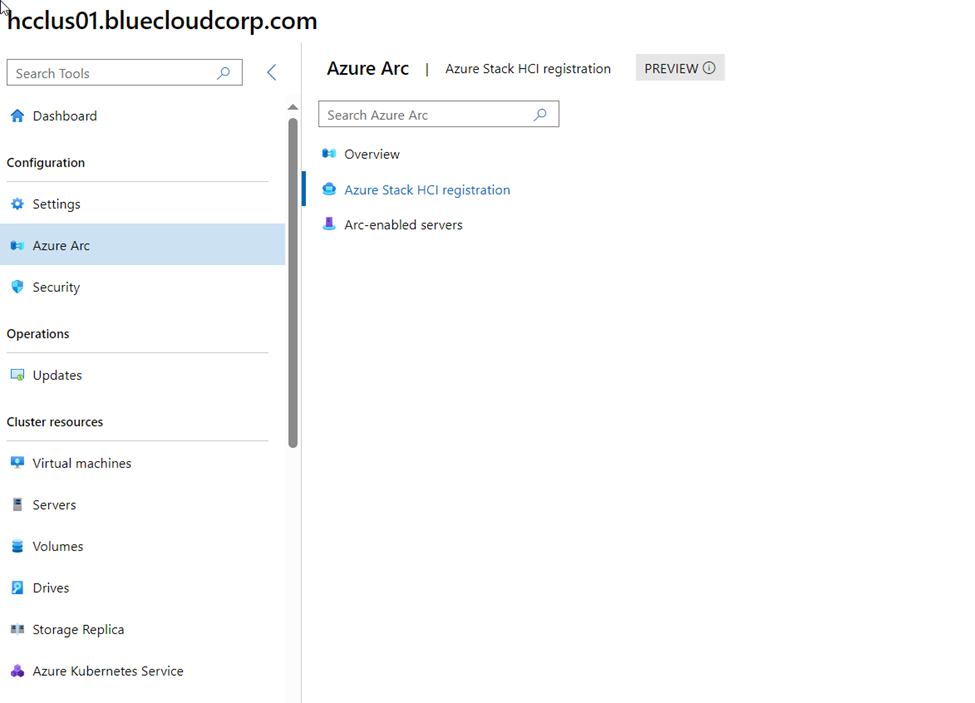Image resolution: width=975 pixels, height=703 pixels.
Task: Click the Azure Stack HCI registration icon
Action: (329, 189)
